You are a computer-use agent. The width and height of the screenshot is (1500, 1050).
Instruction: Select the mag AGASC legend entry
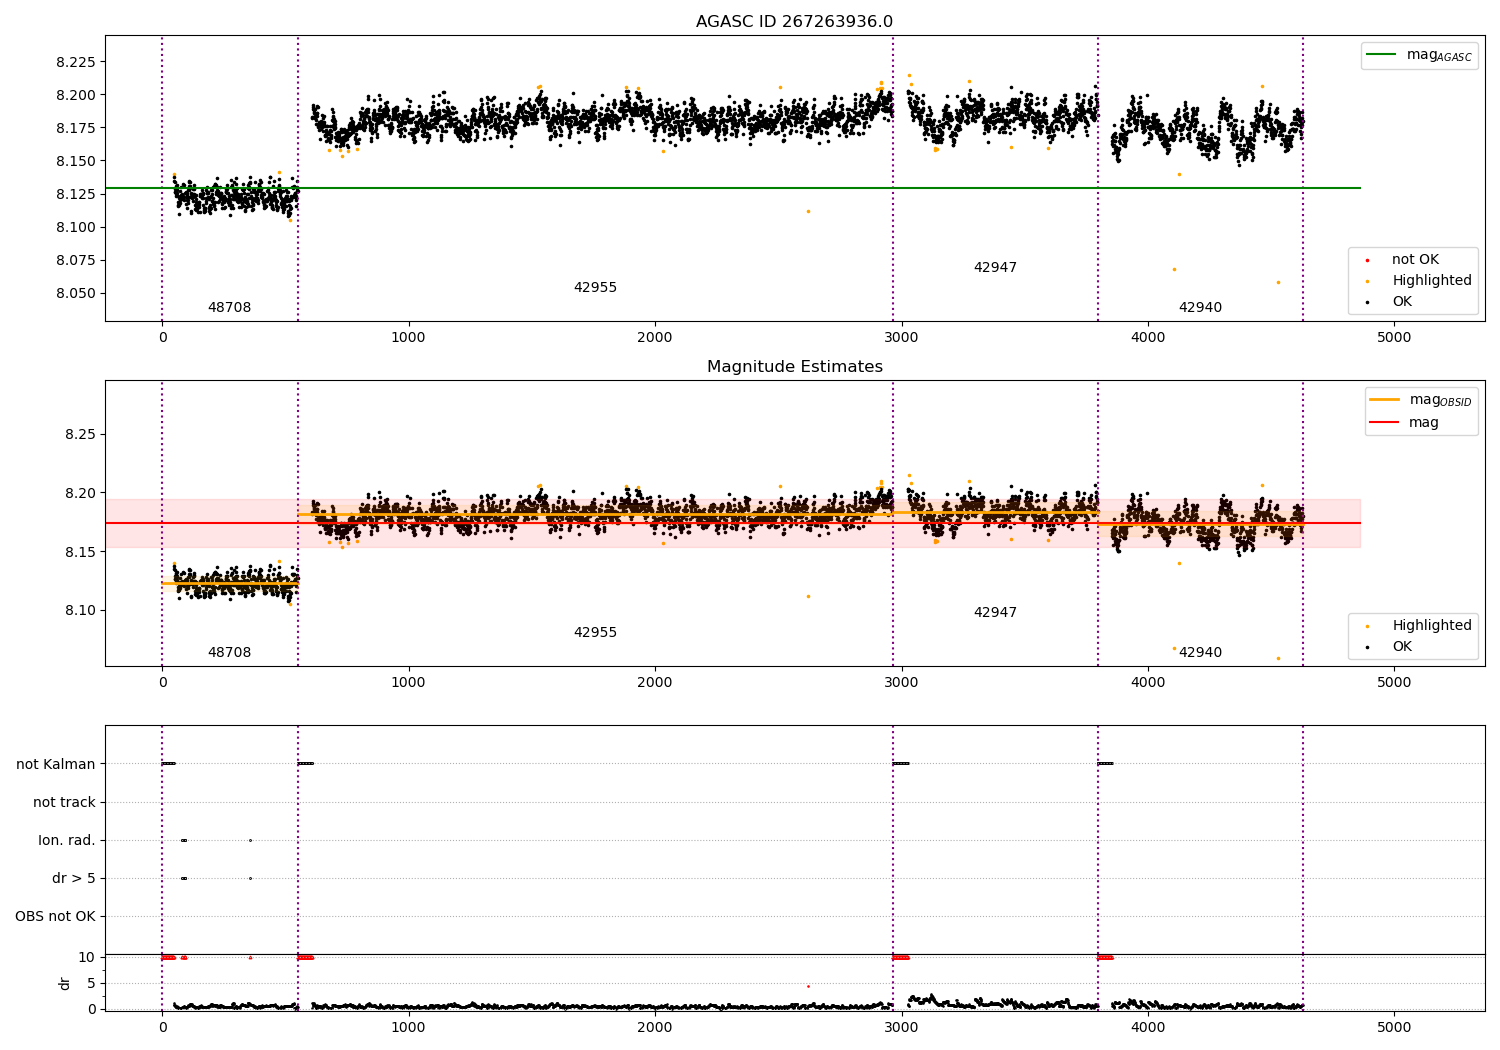click(1419, 55)
